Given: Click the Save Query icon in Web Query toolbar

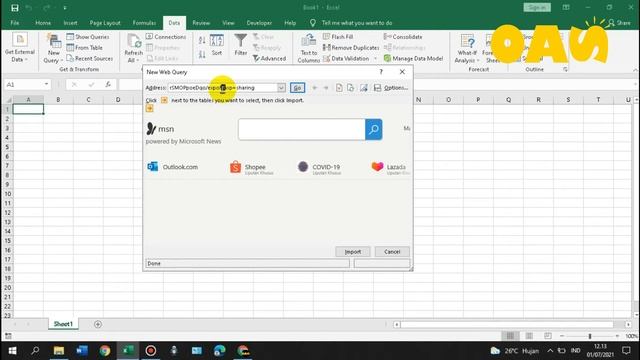Looking at the screenshot, I should point(377,88).
